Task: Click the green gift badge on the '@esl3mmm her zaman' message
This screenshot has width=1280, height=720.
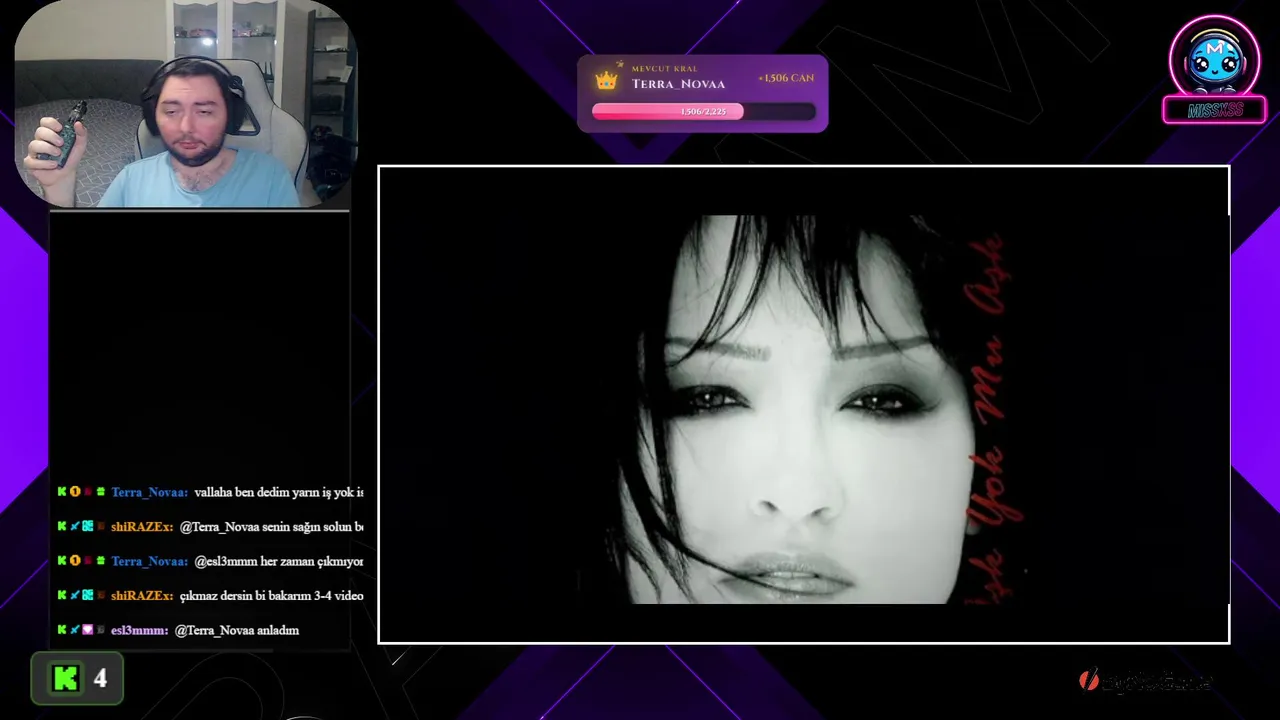Action: pyautogui.click(x=100, y=561)
